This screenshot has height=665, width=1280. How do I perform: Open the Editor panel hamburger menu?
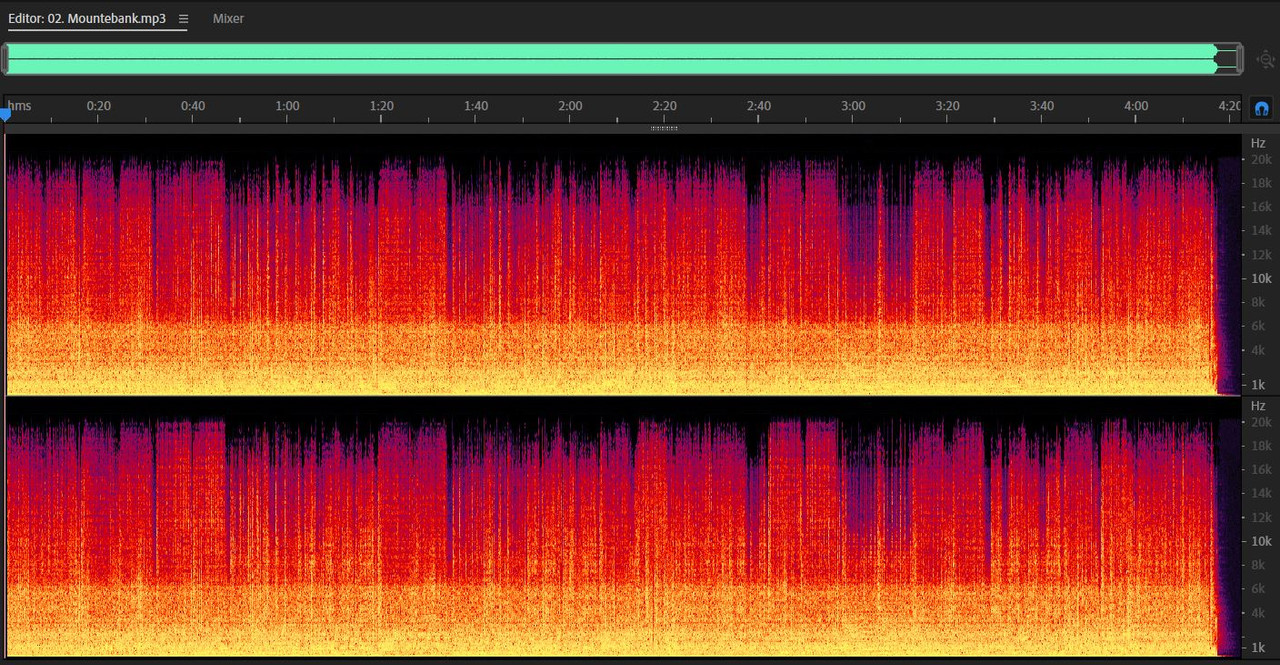(x=183, y=19)
